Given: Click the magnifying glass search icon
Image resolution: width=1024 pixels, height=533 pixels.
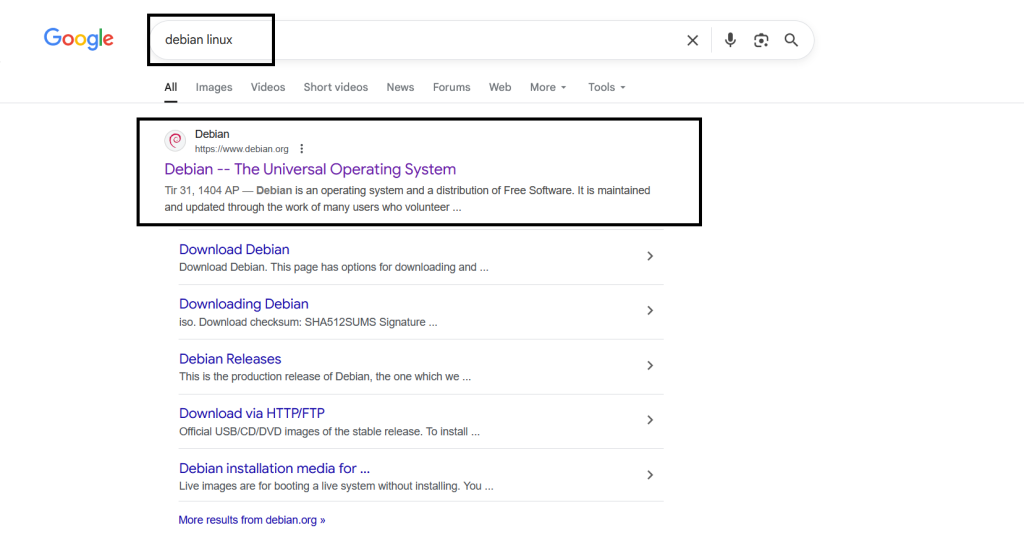Looking at the screenshot, I should pos(791,40).
